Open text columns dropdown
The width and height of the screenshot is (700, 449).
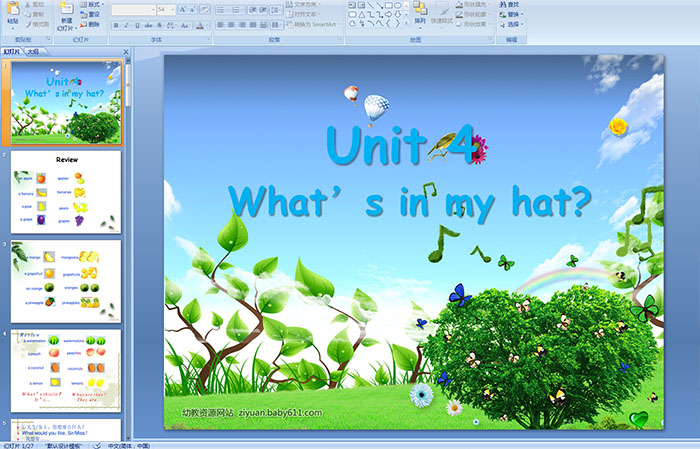pos(276,25)
